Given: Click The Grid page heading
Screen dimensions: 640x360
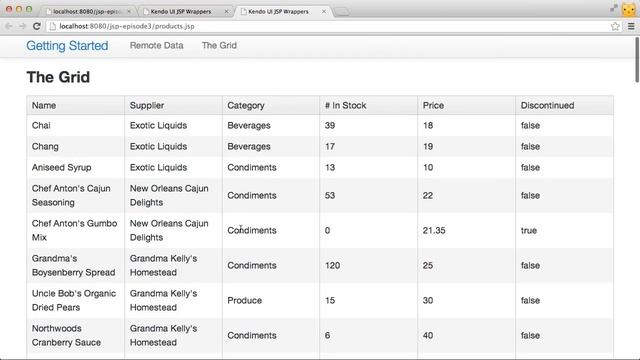Looking at the screenshot, I should coord(58,77).
